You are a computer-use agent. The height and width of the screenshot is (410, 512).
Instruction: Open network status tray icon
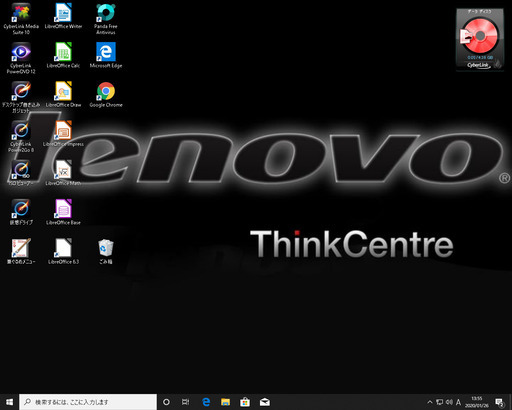(x=440, y=402)
